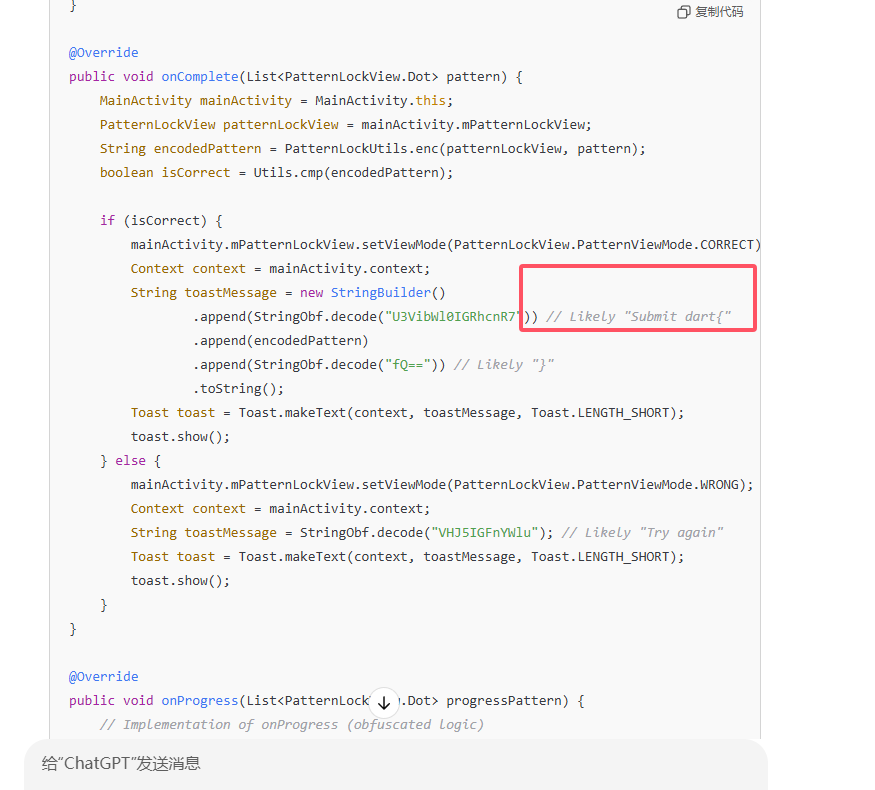Click the scroll-to-bottom down arrow button
Image resolution: width=875 pixels, height=790 pixels.
tap(384, 703)
